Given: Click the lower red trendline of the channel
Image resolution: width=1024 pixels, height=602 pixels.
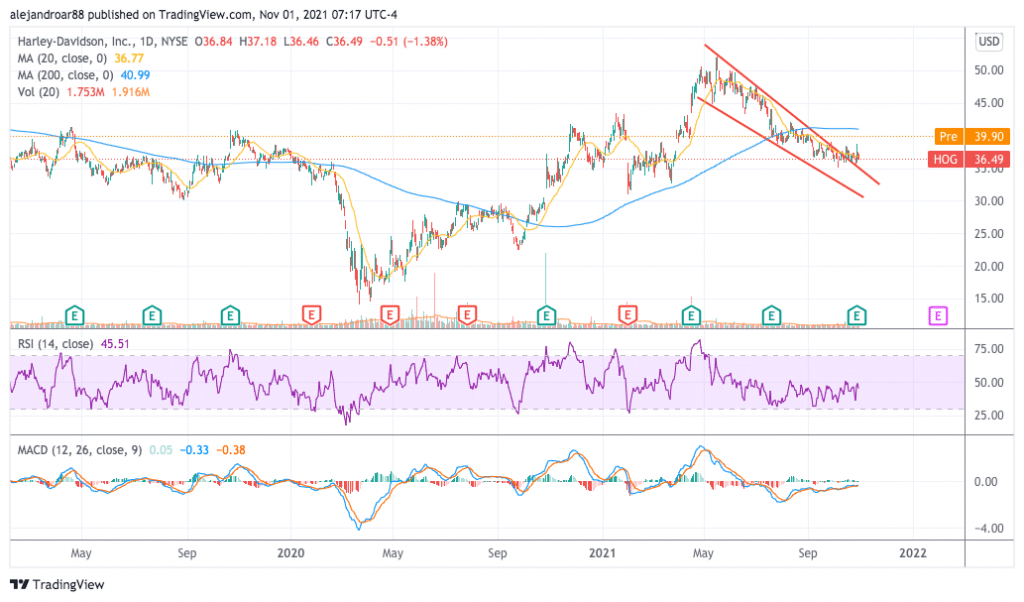Looking at the screenshot, I should 780,148.
